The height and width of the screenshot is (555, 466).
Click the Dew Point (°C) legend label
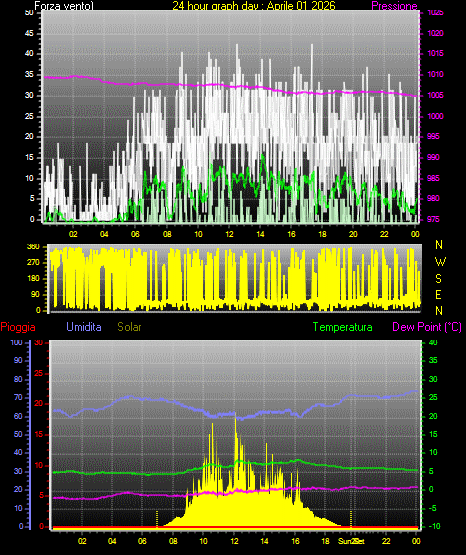[x=427, y=327]
